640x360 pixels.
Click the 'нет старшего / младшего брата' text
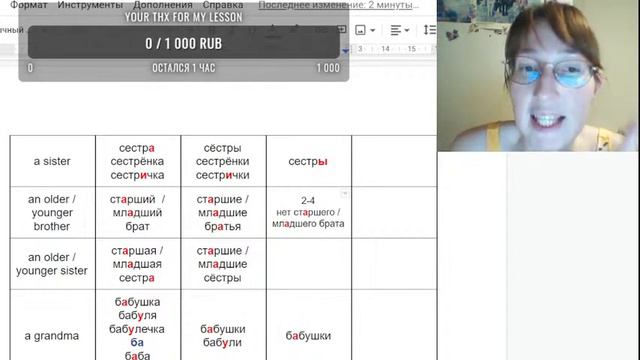[x=308, y=218]
